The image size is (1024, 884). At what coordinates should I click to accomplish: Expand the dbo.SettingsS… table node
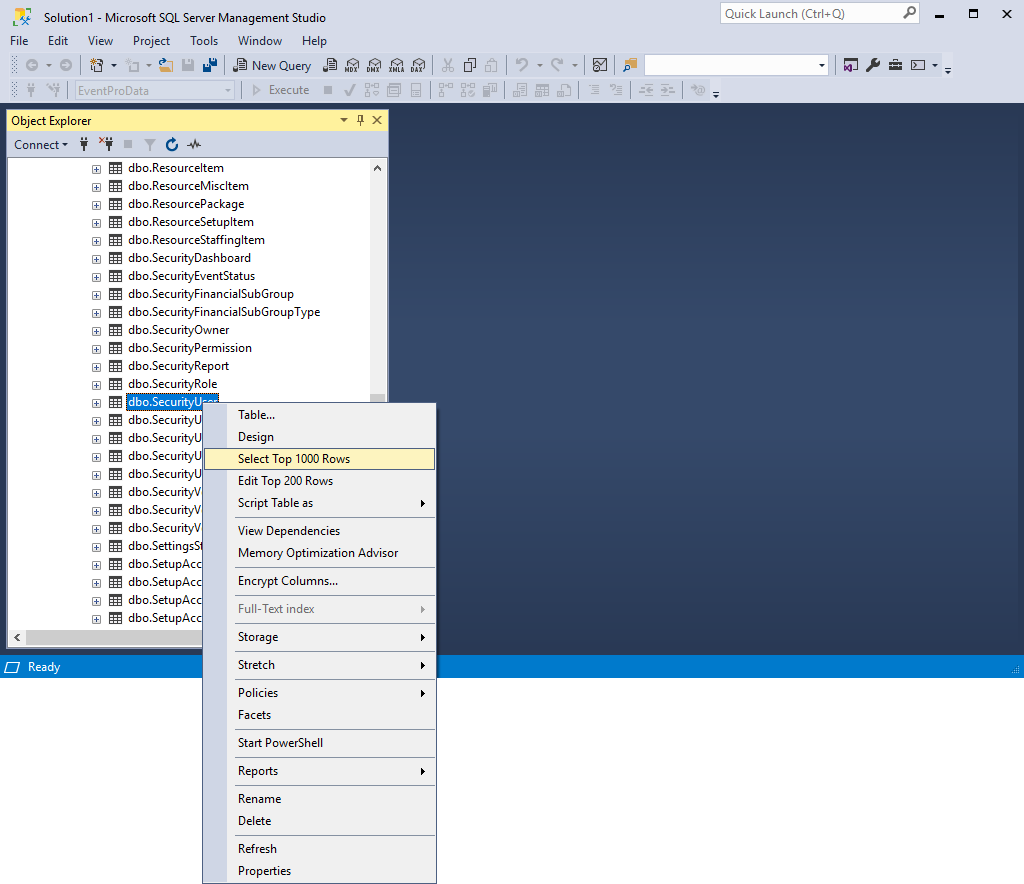97,546
